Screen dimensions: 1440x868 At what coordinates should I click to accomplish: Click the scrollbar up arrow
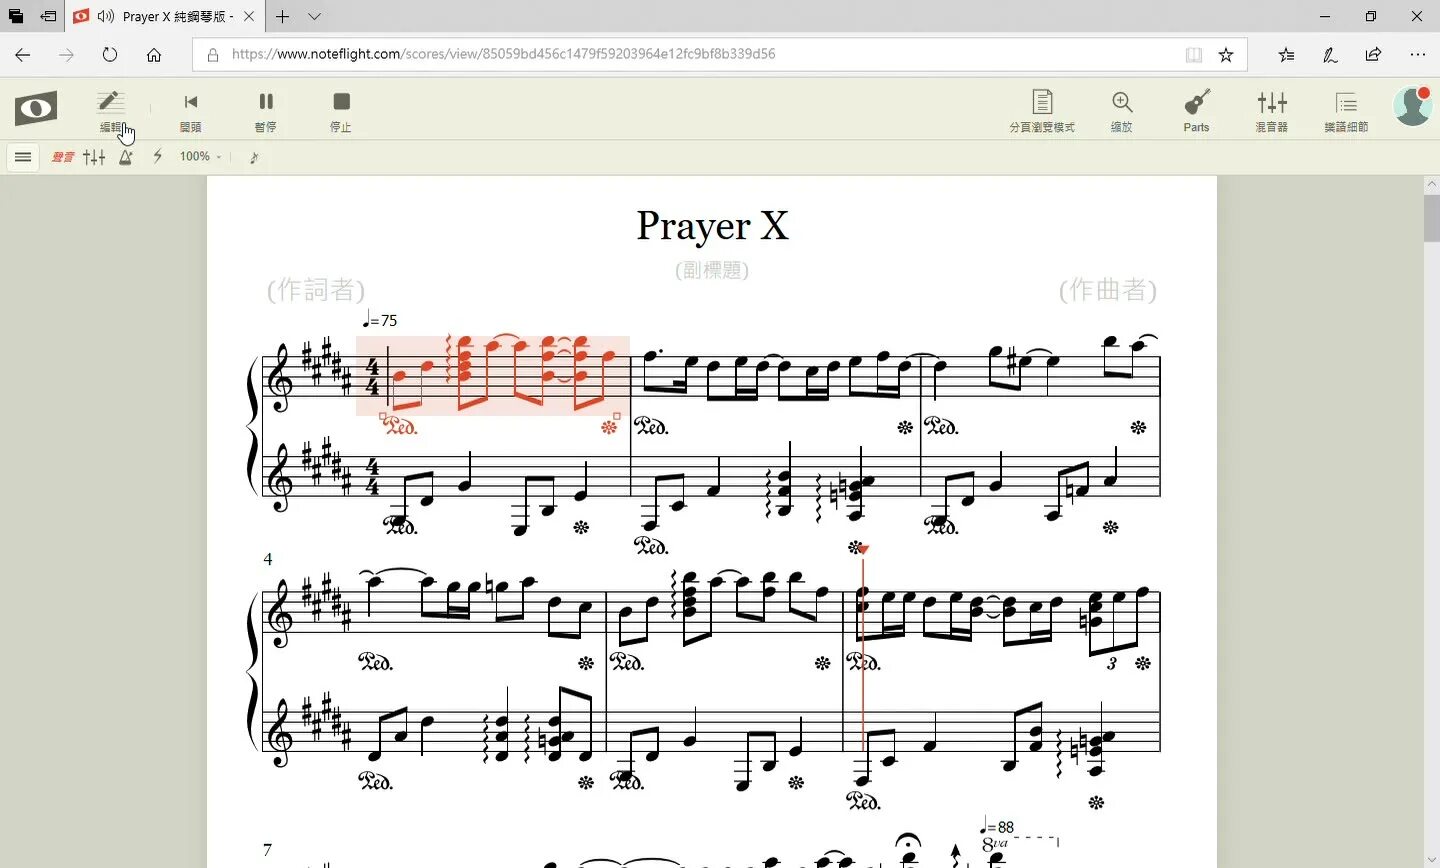(1432, 184)
